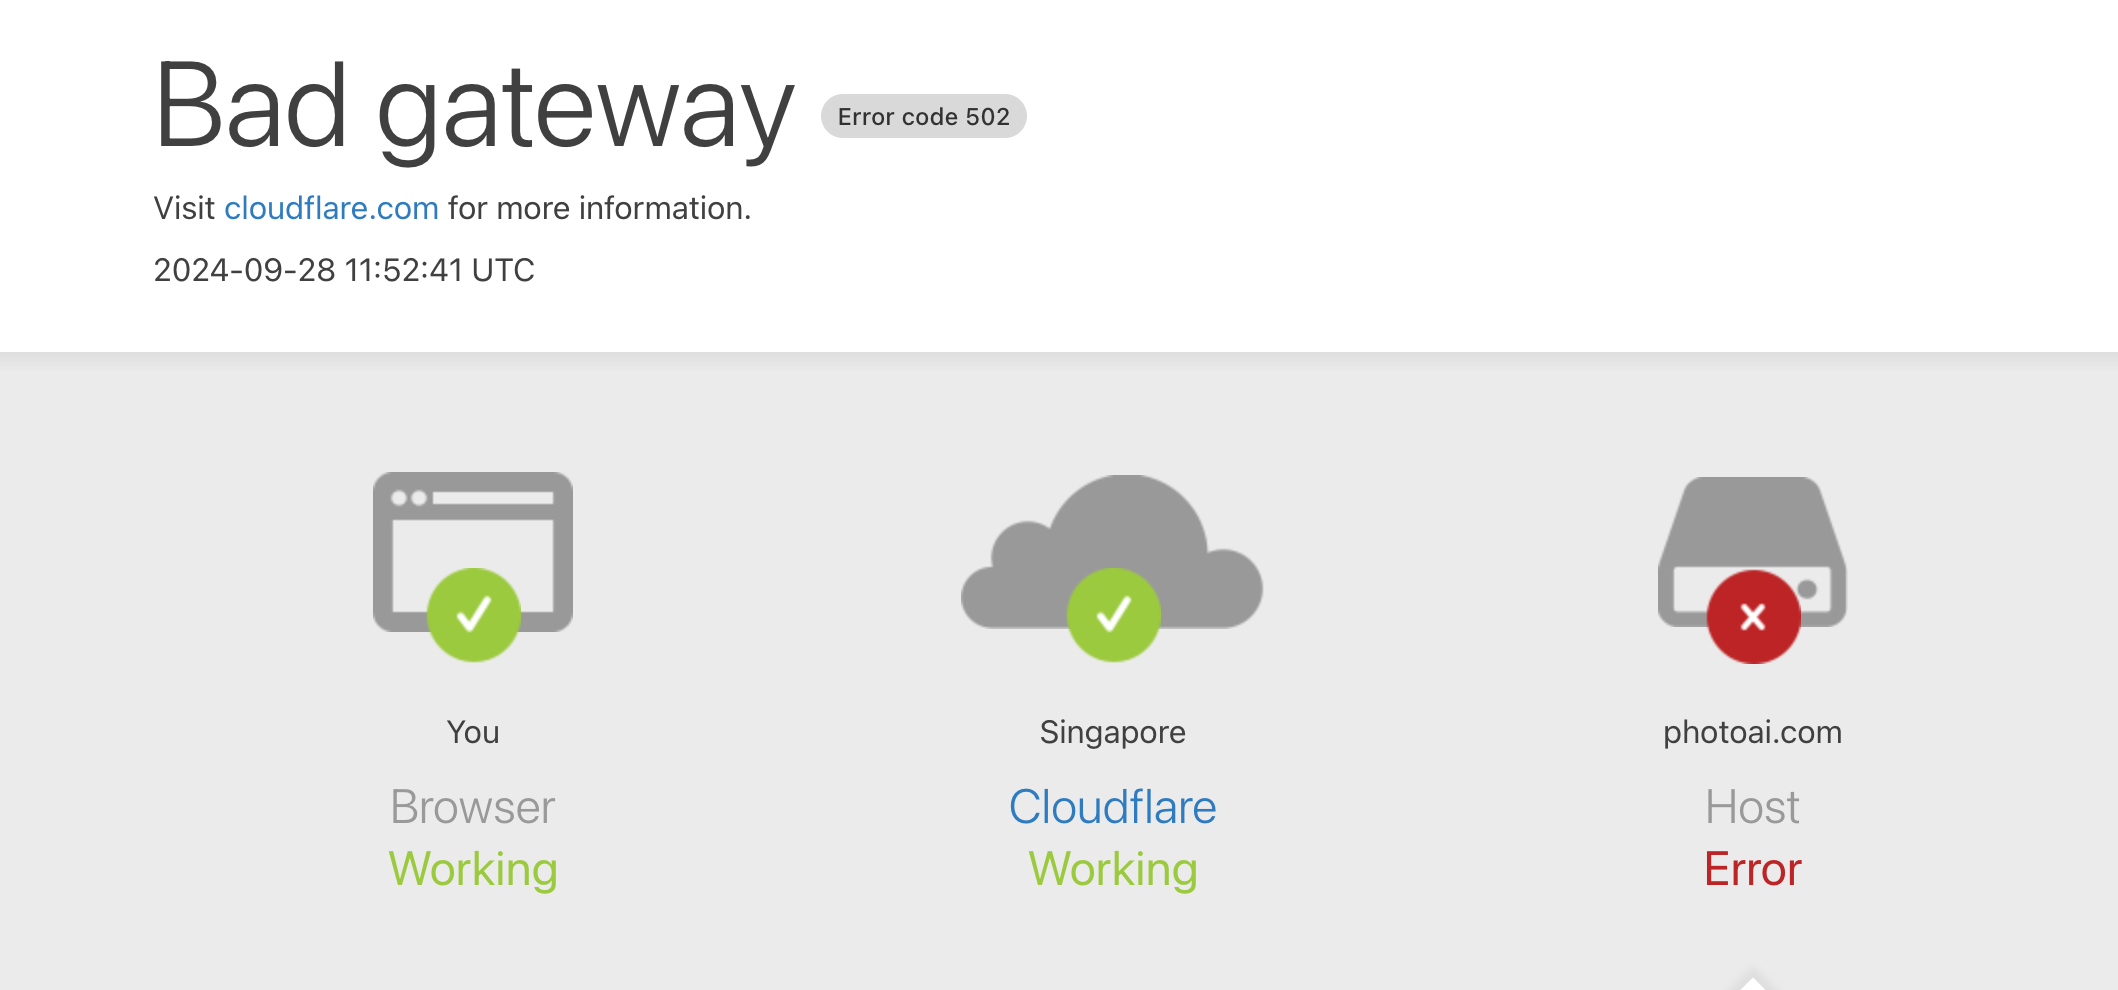The image size is (2118, 990).
Task: Click the red Error status text
Action: (1752, 869)
